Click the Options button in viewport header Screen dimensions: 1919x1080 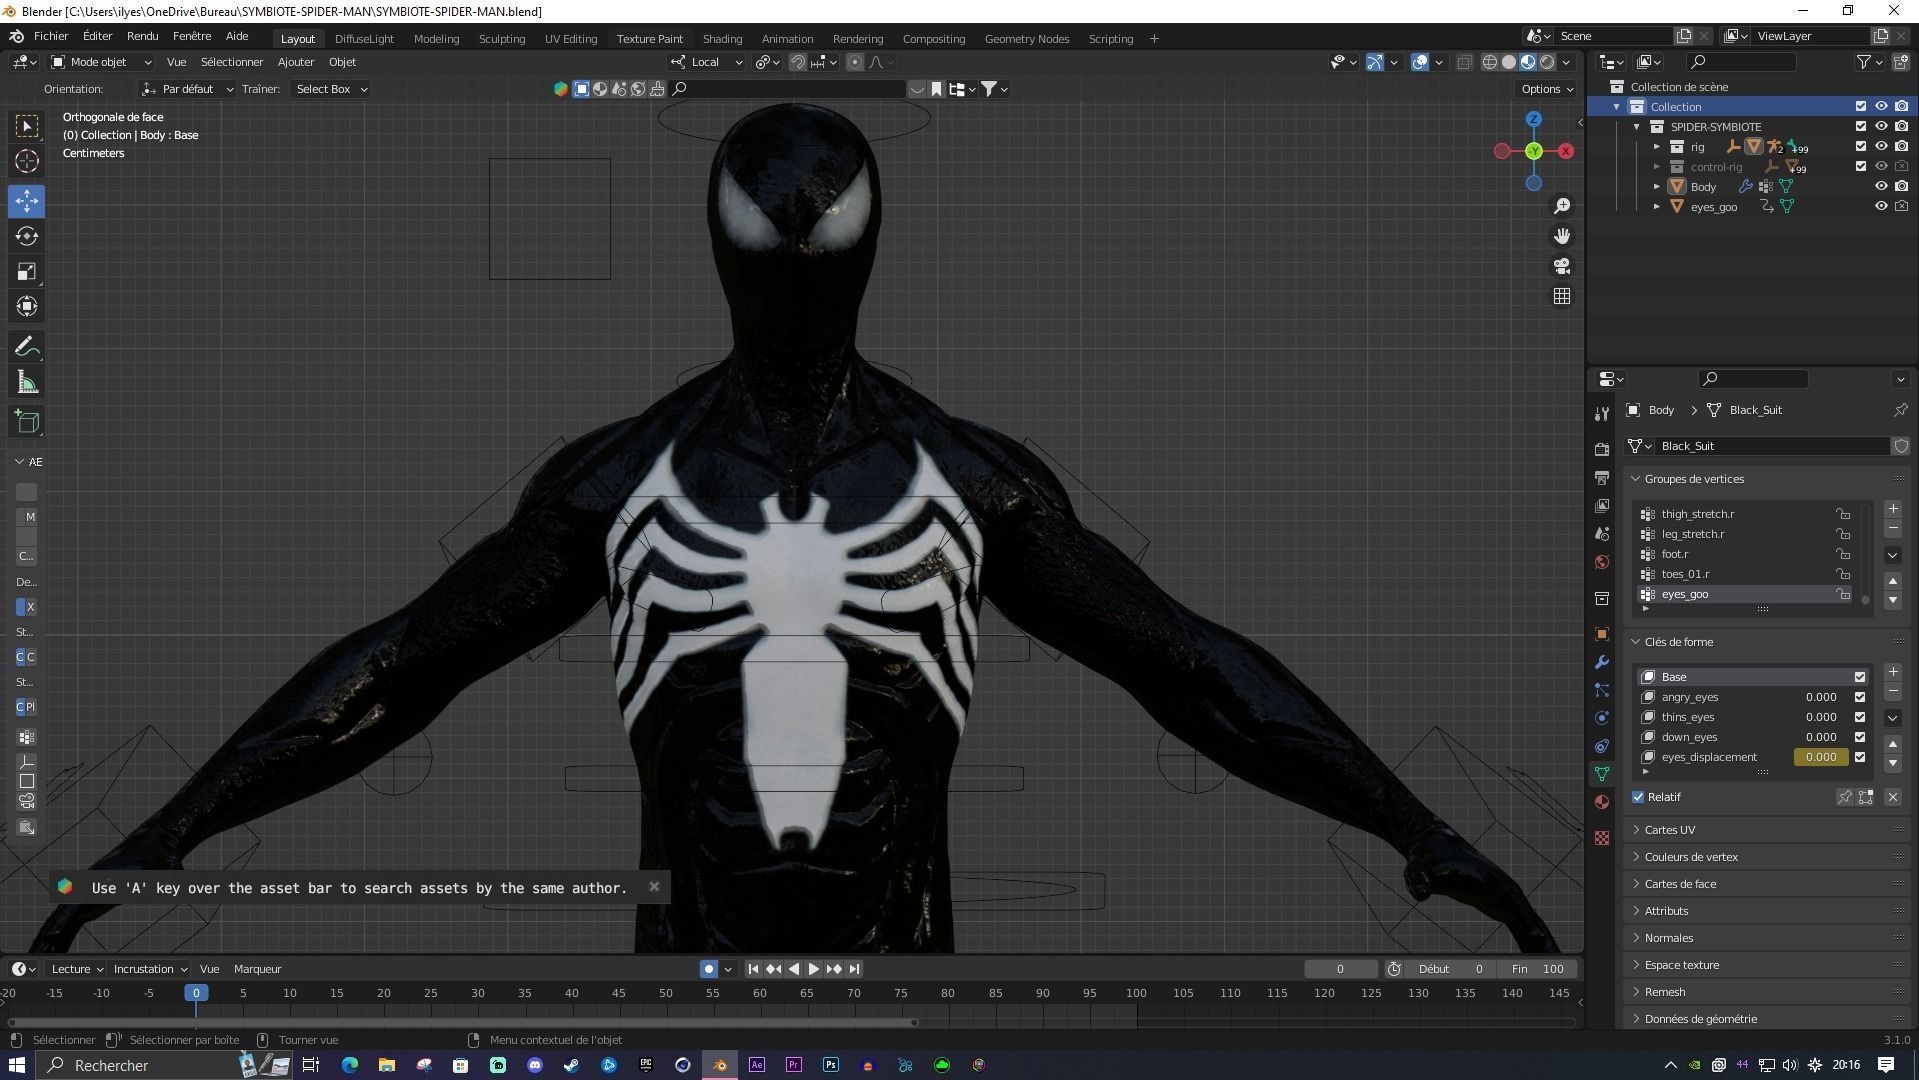tap(1544, 89)
